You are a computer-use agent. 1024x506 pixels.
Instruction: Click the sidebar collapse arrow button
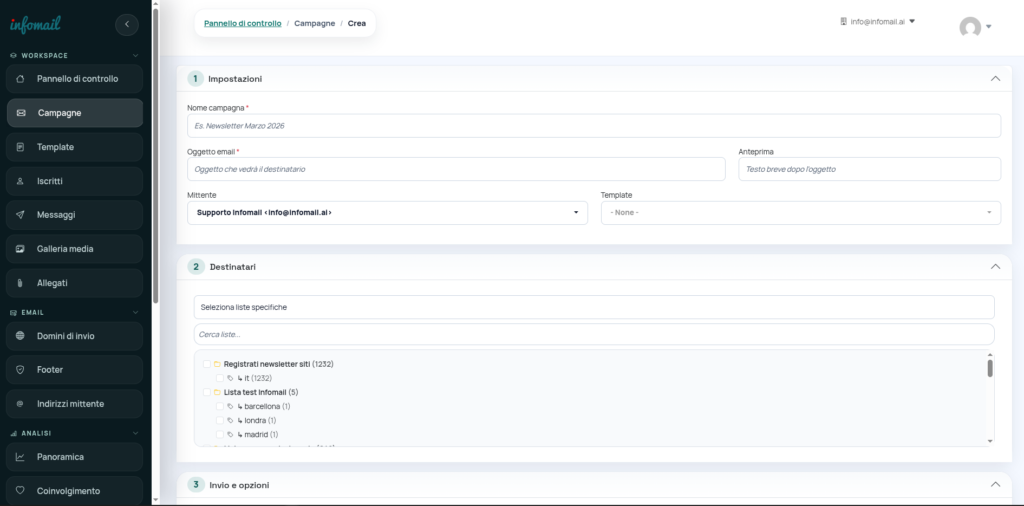(127, 25)
